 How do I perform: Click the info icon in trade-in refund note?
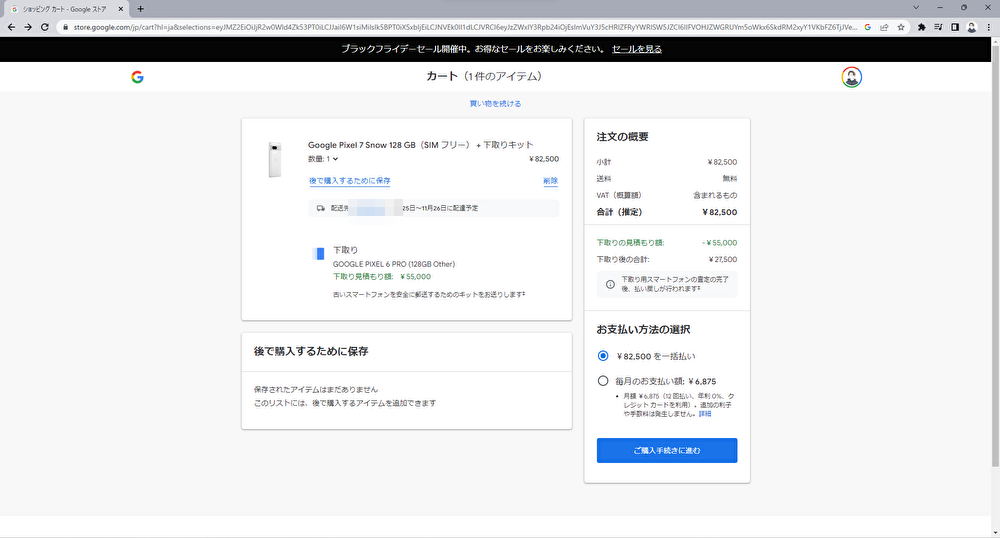(x=611, y=285)
